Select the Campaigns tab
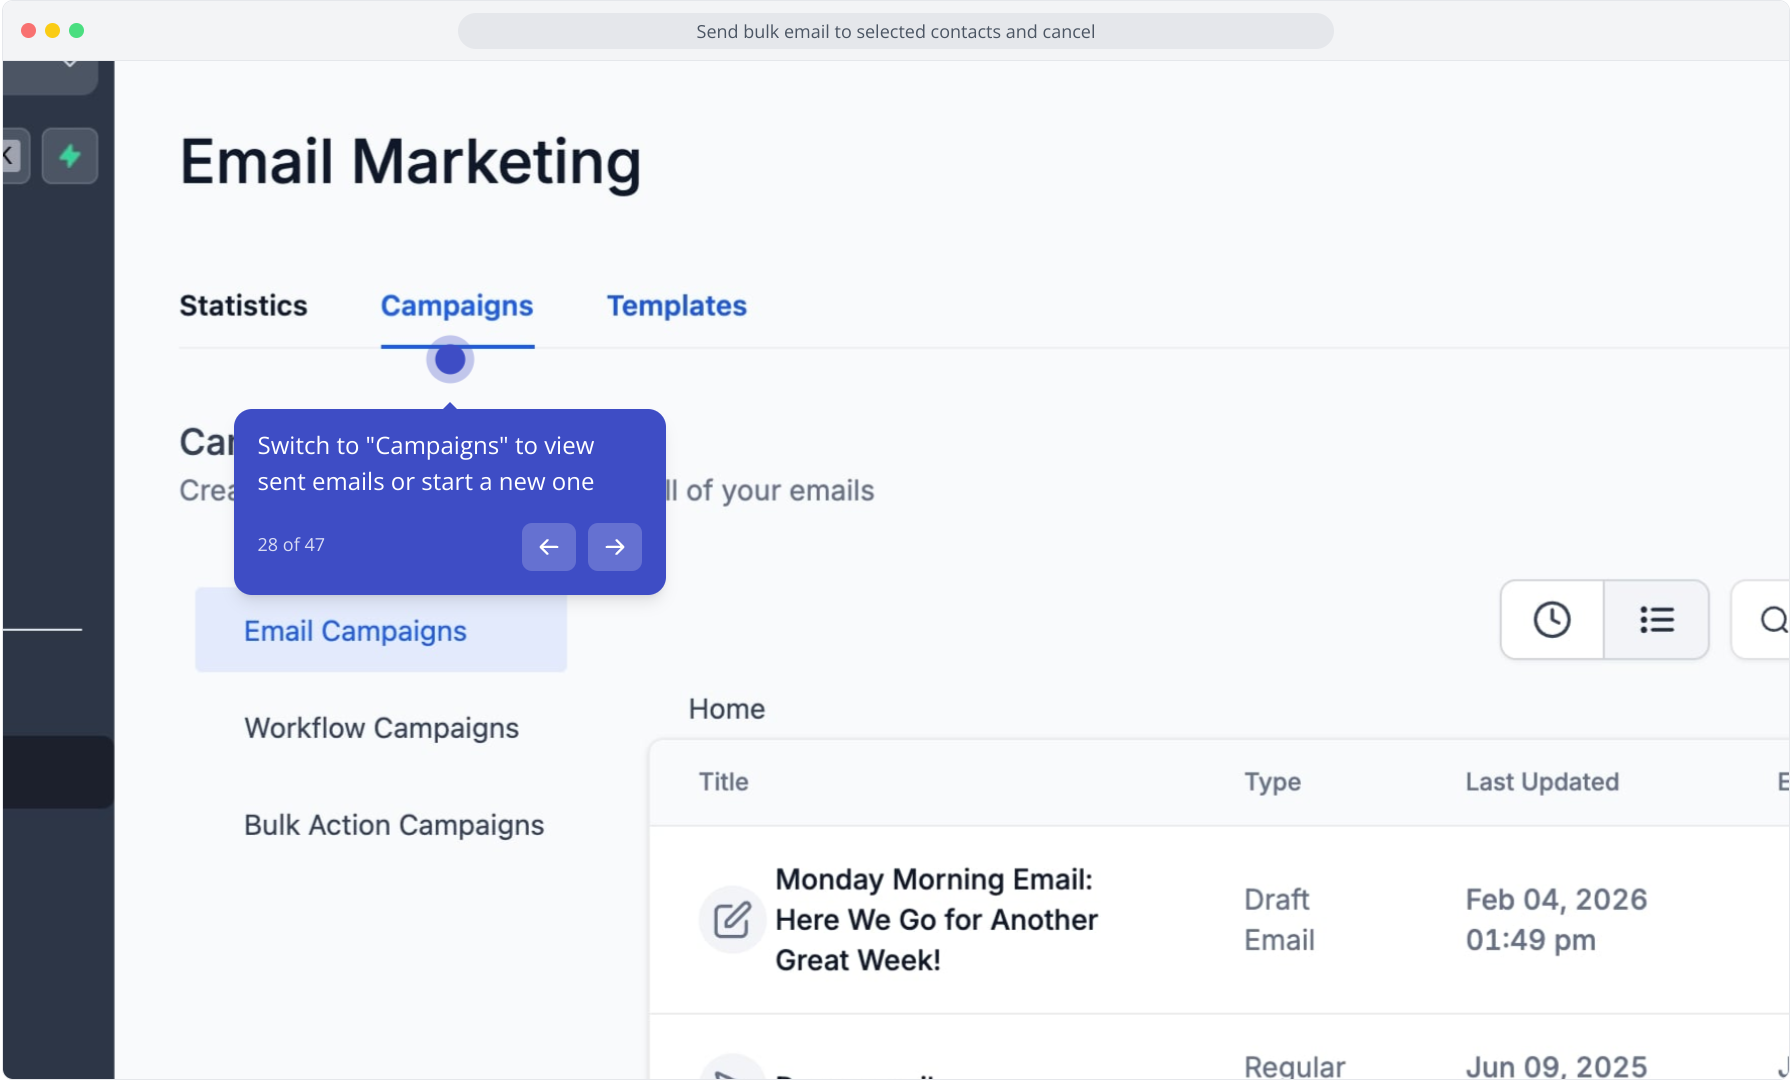1792x1080 pixels. (457, 306)
